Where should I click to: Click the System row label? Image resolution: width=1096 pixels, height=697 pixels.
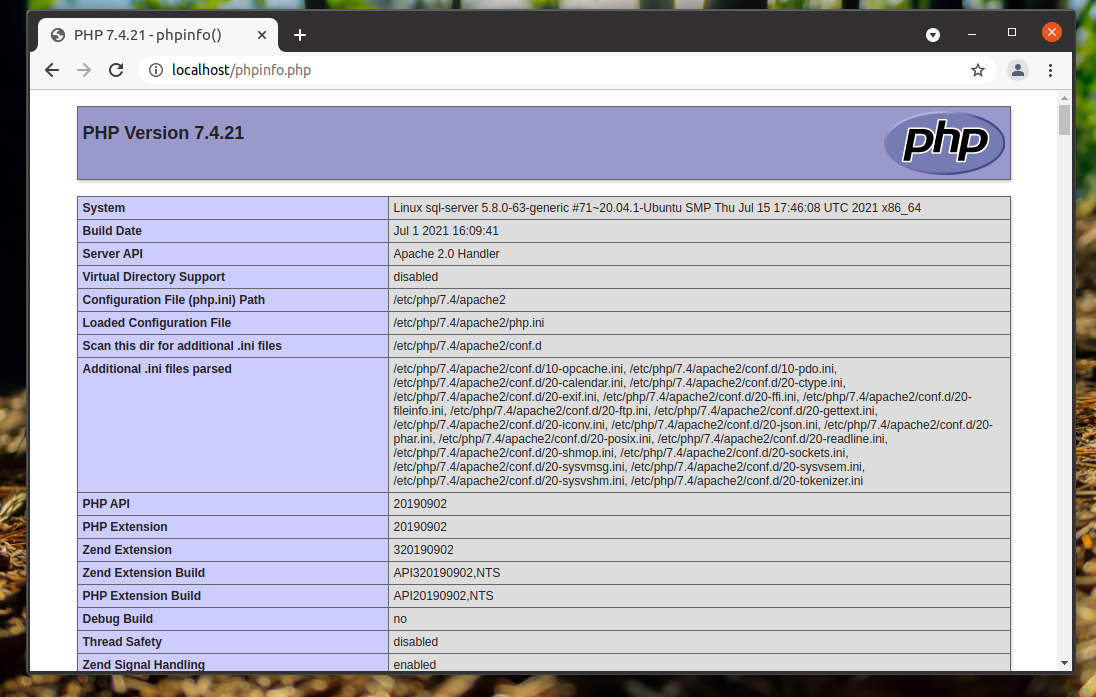103,208
